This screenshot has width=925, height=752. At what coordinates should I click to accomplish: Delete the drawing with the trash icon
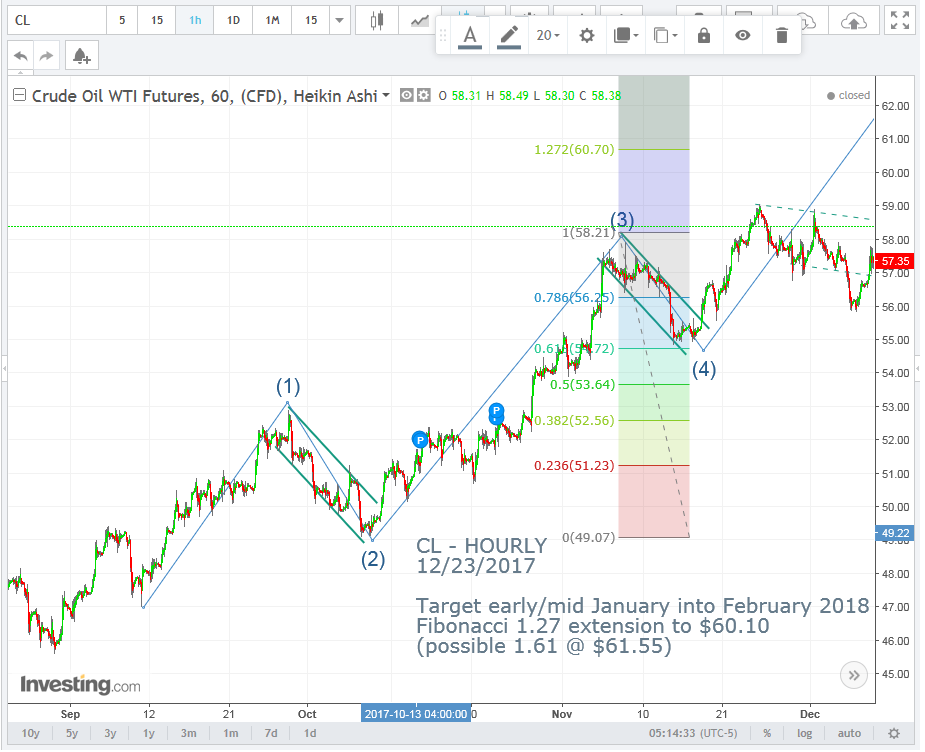coord(781,35)
